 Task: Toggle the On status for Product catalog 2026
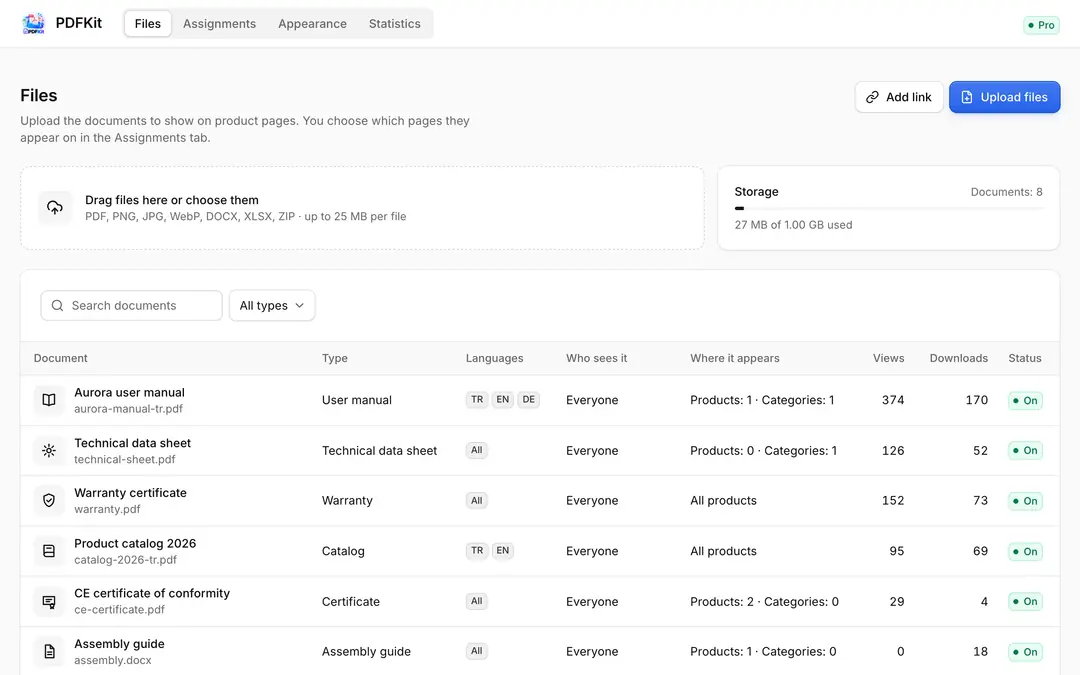click(1025, 551)
